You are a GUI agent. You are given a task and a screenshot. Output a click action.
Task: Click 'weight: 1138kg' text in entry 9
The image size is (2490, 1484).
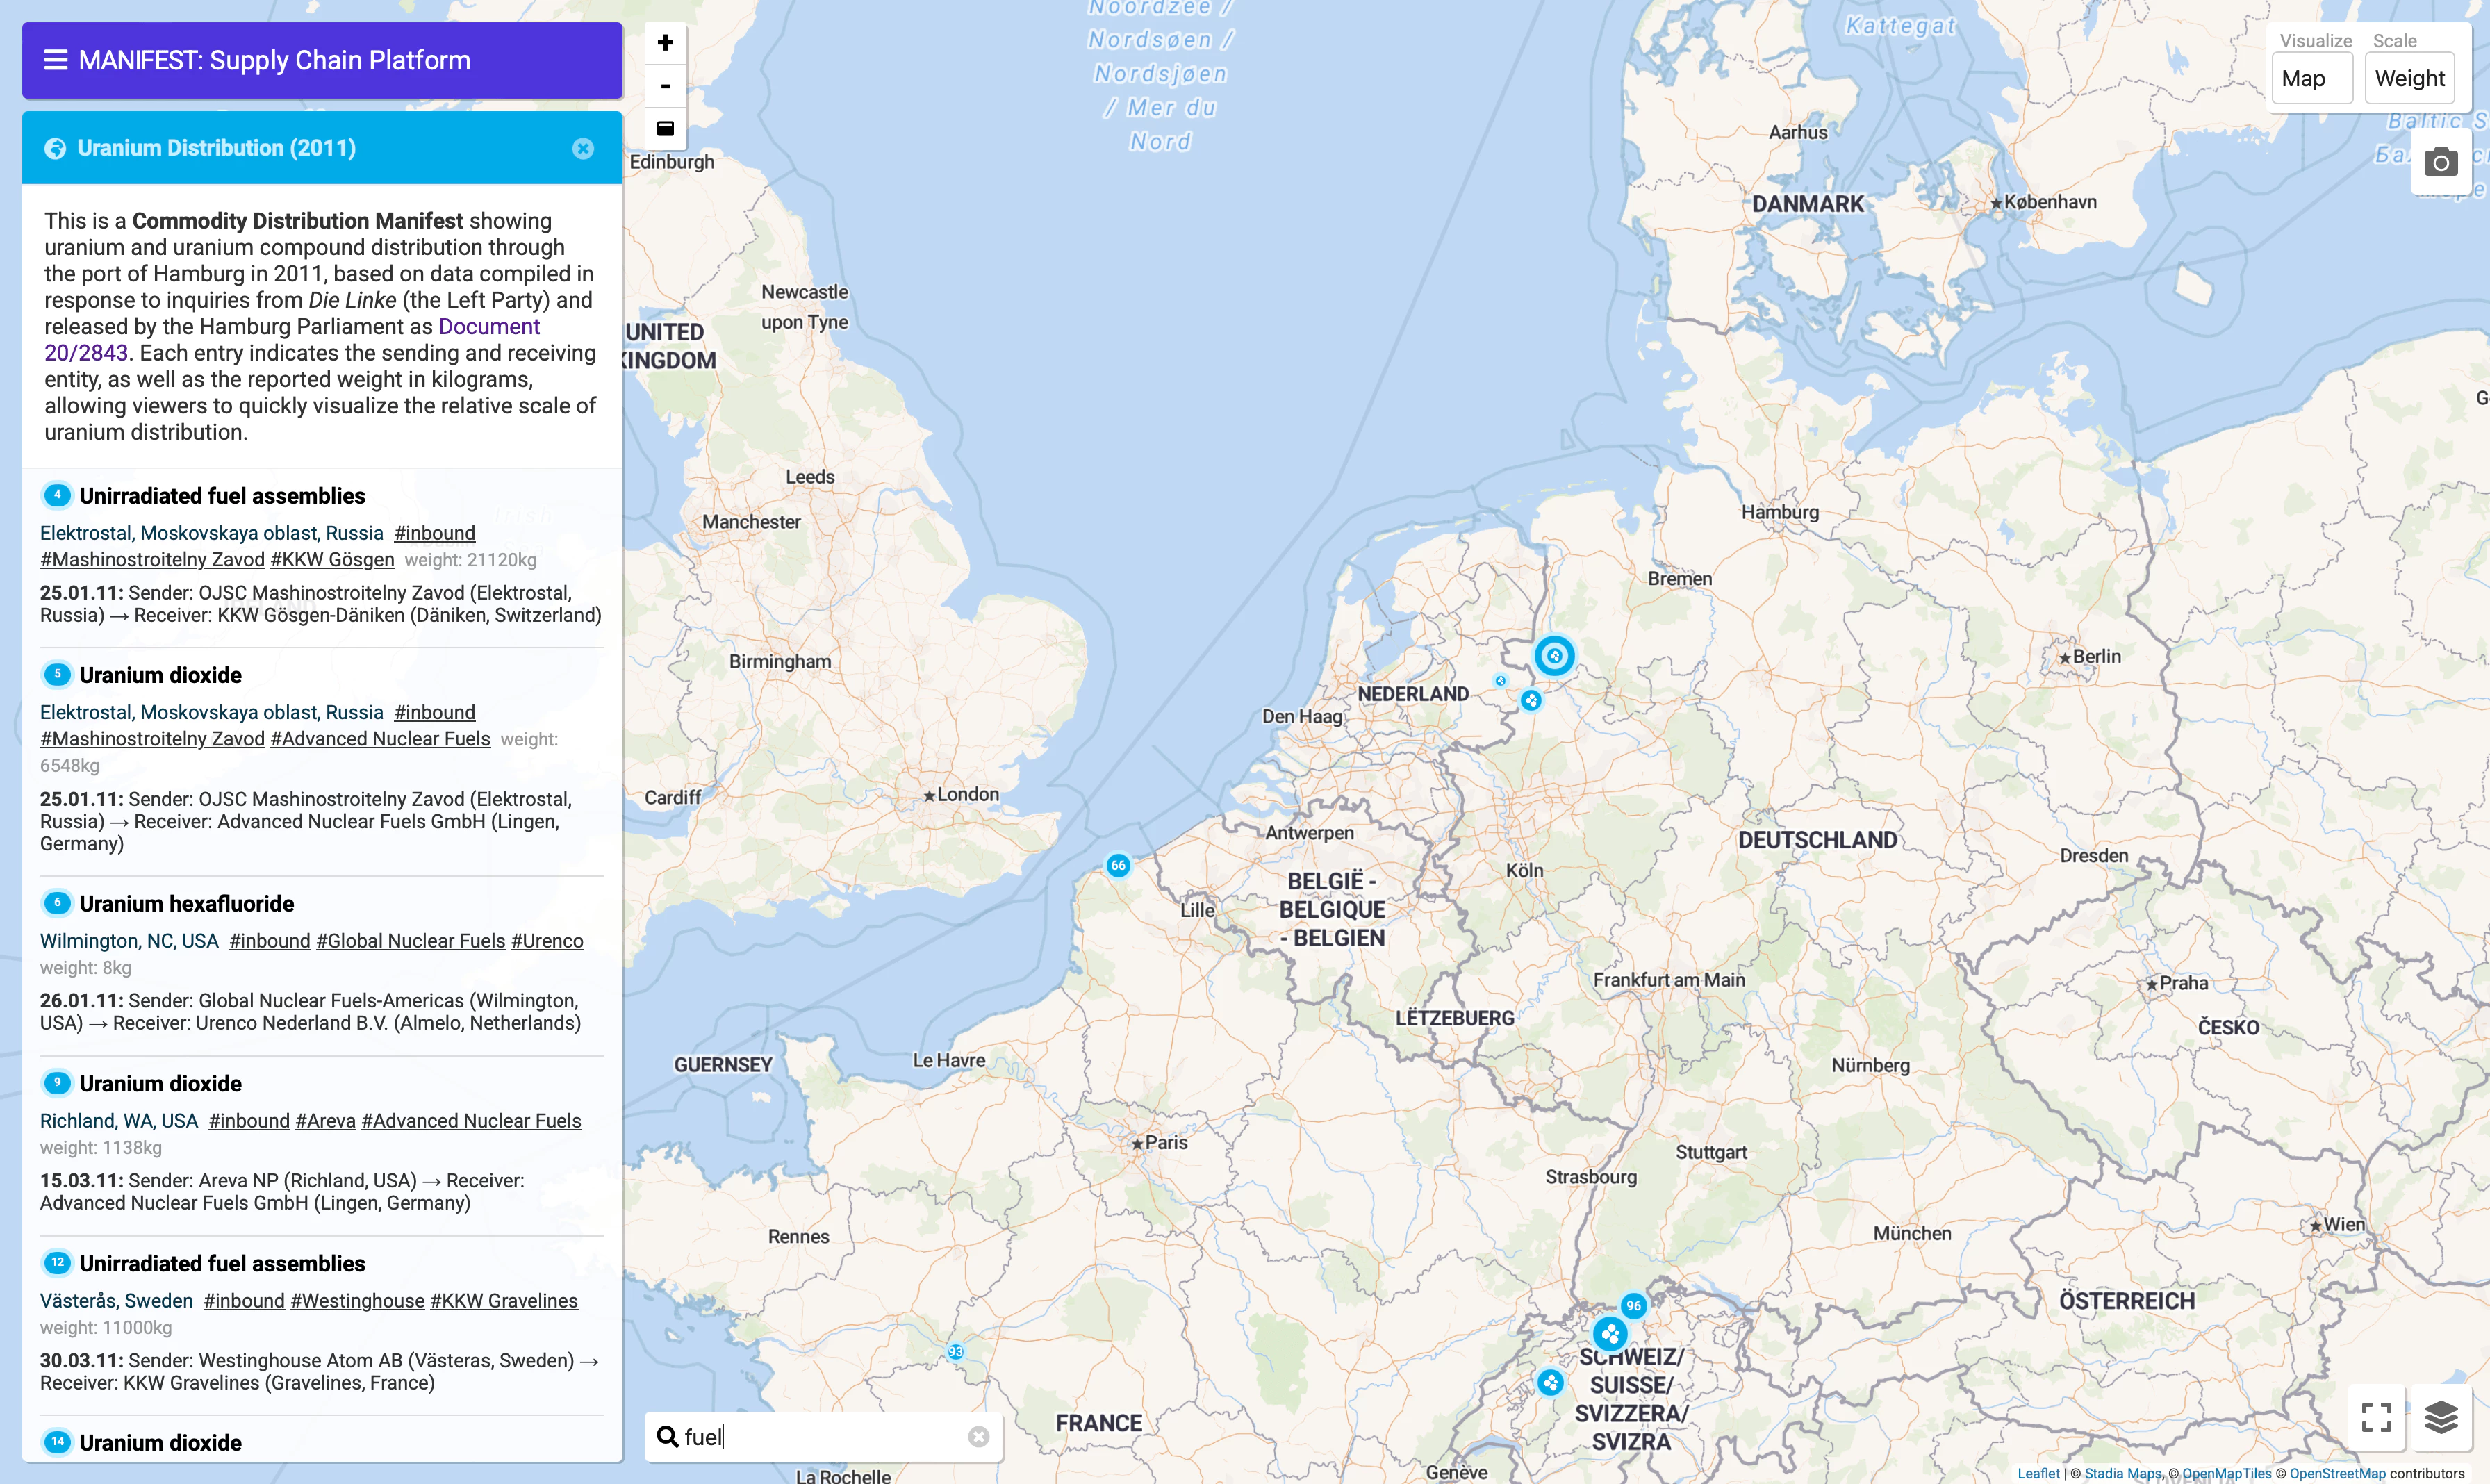tap(101, 1148)
